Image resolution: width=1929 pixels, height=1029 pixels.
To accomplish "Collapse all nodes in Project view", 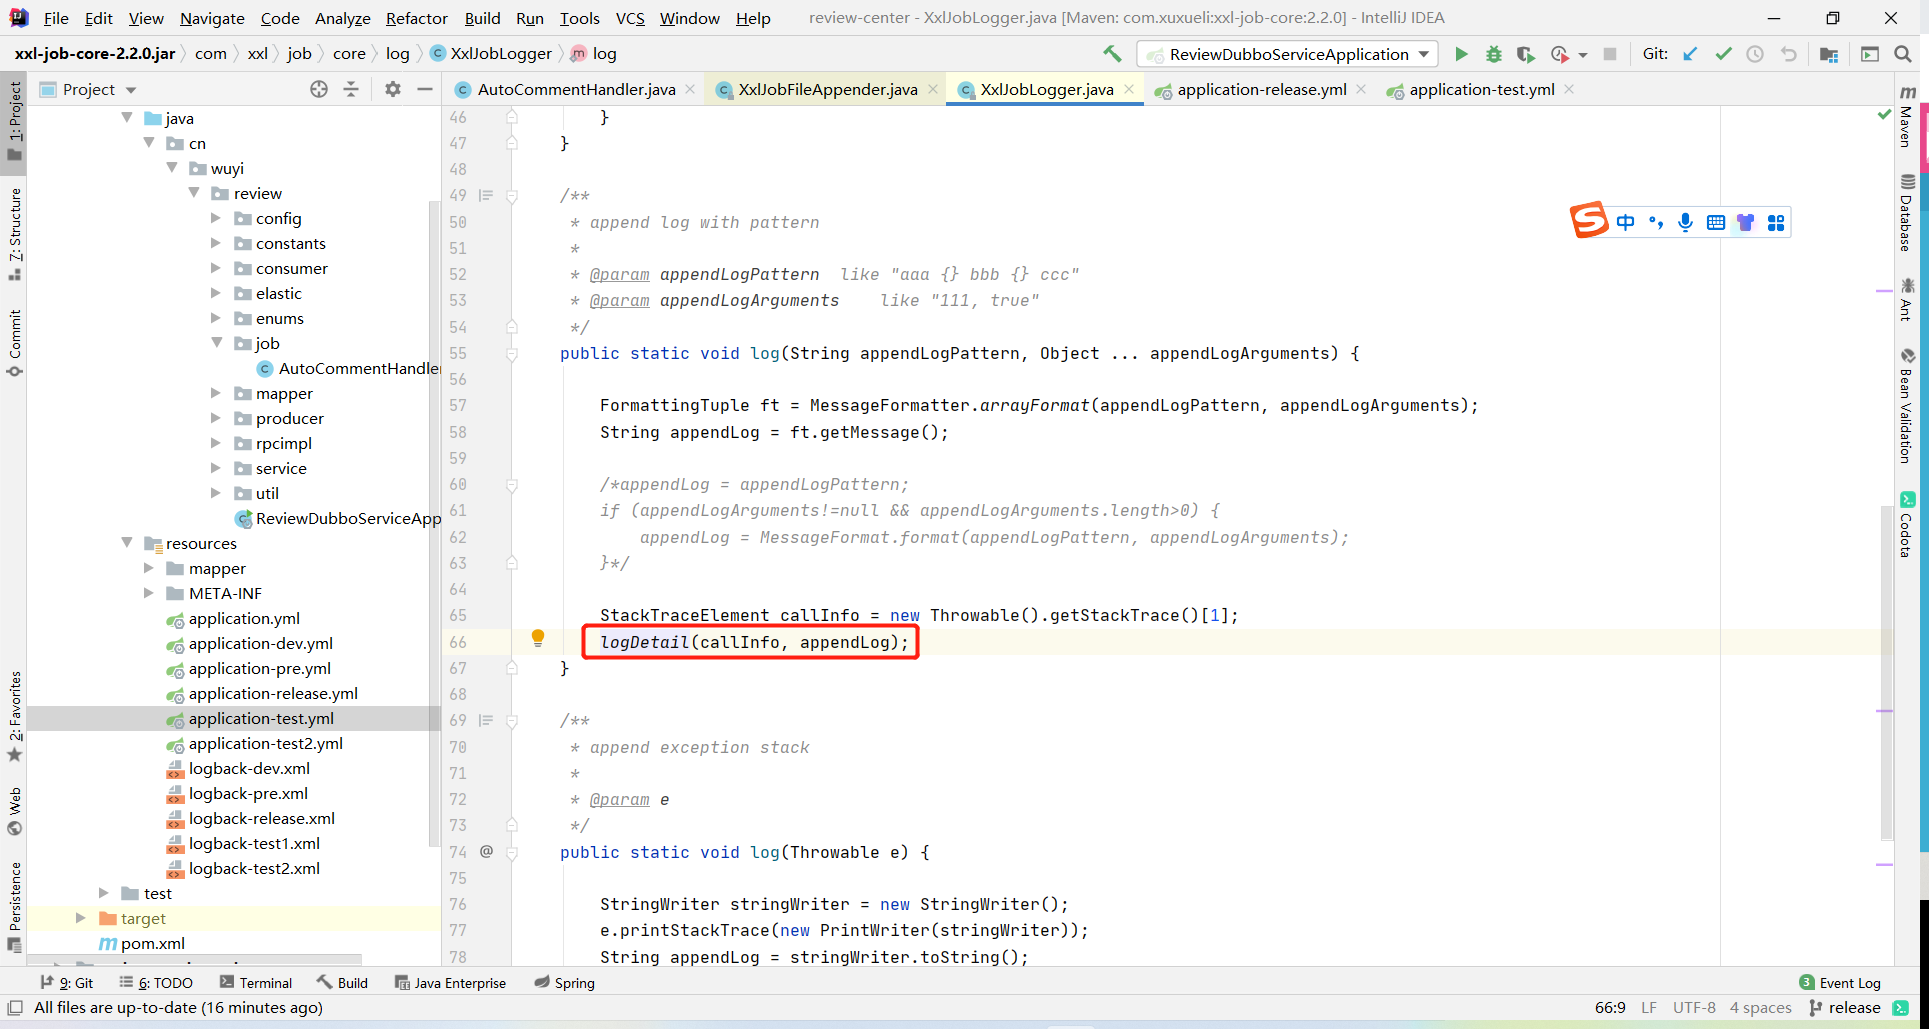I will (352, 89).
